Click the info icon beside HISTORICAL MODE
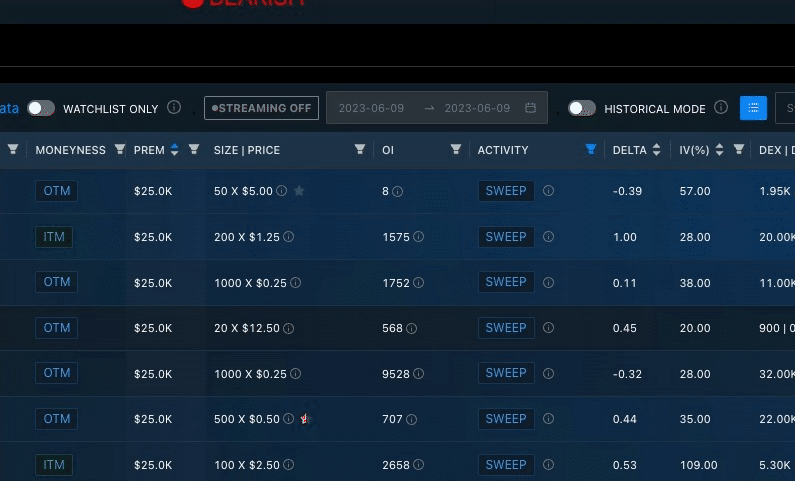The image size is (795, 481). [721, 108]
